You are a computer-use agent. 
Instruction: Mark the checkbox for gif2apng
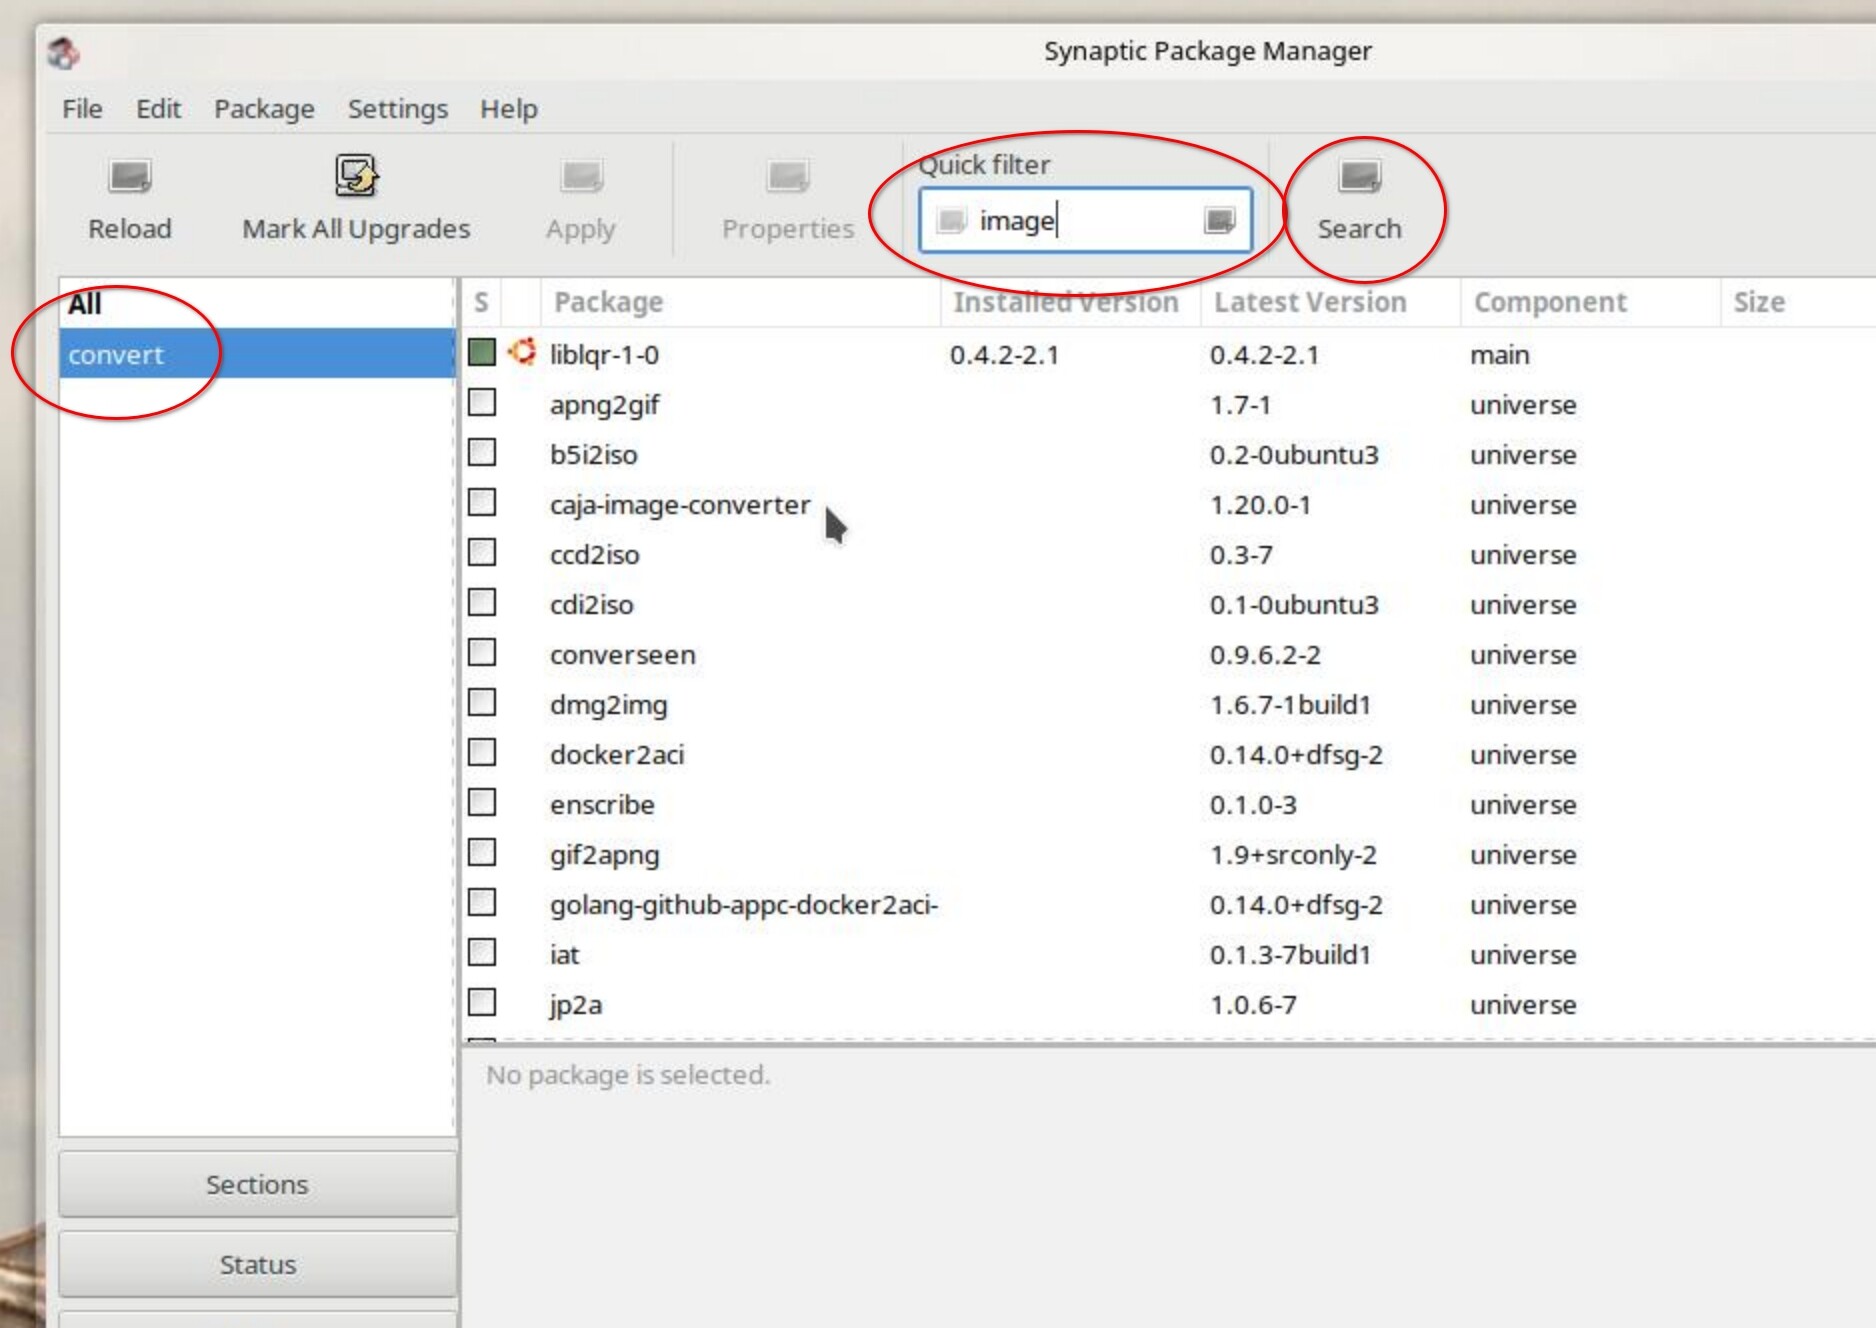click(x=482, y=853)
